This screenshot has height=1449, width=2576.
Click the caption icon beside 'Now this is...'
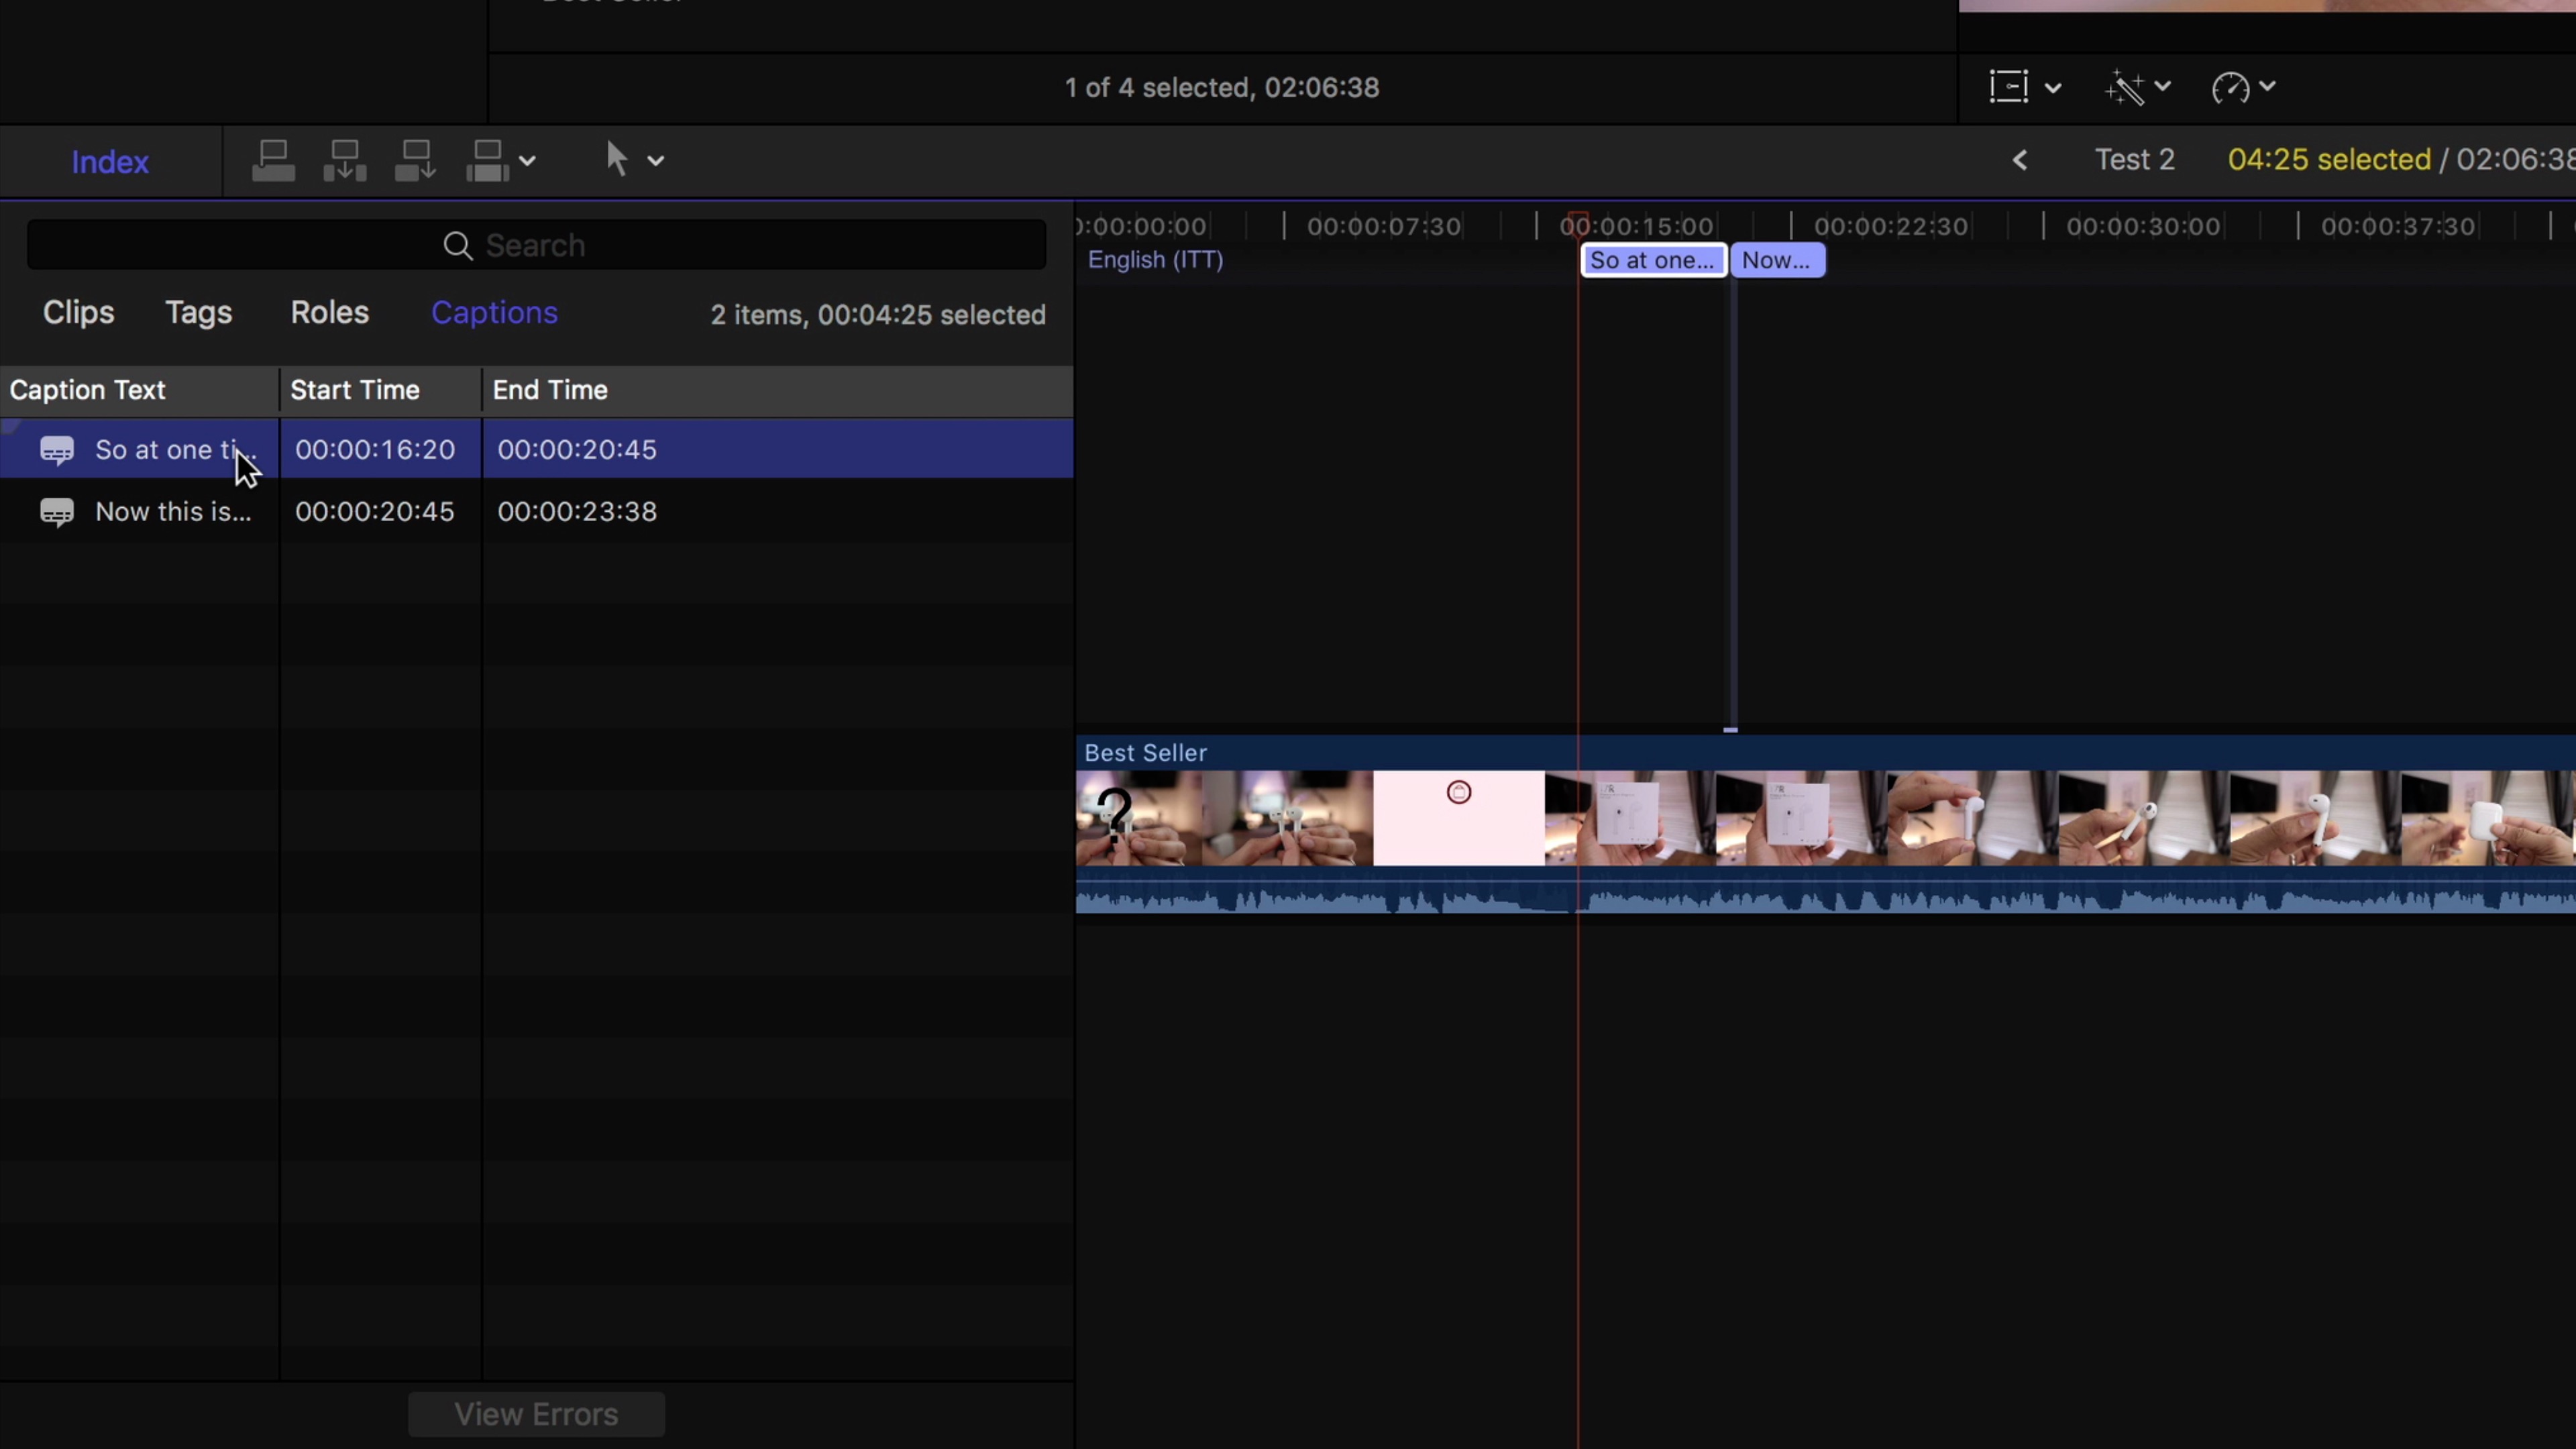(57, 512)
